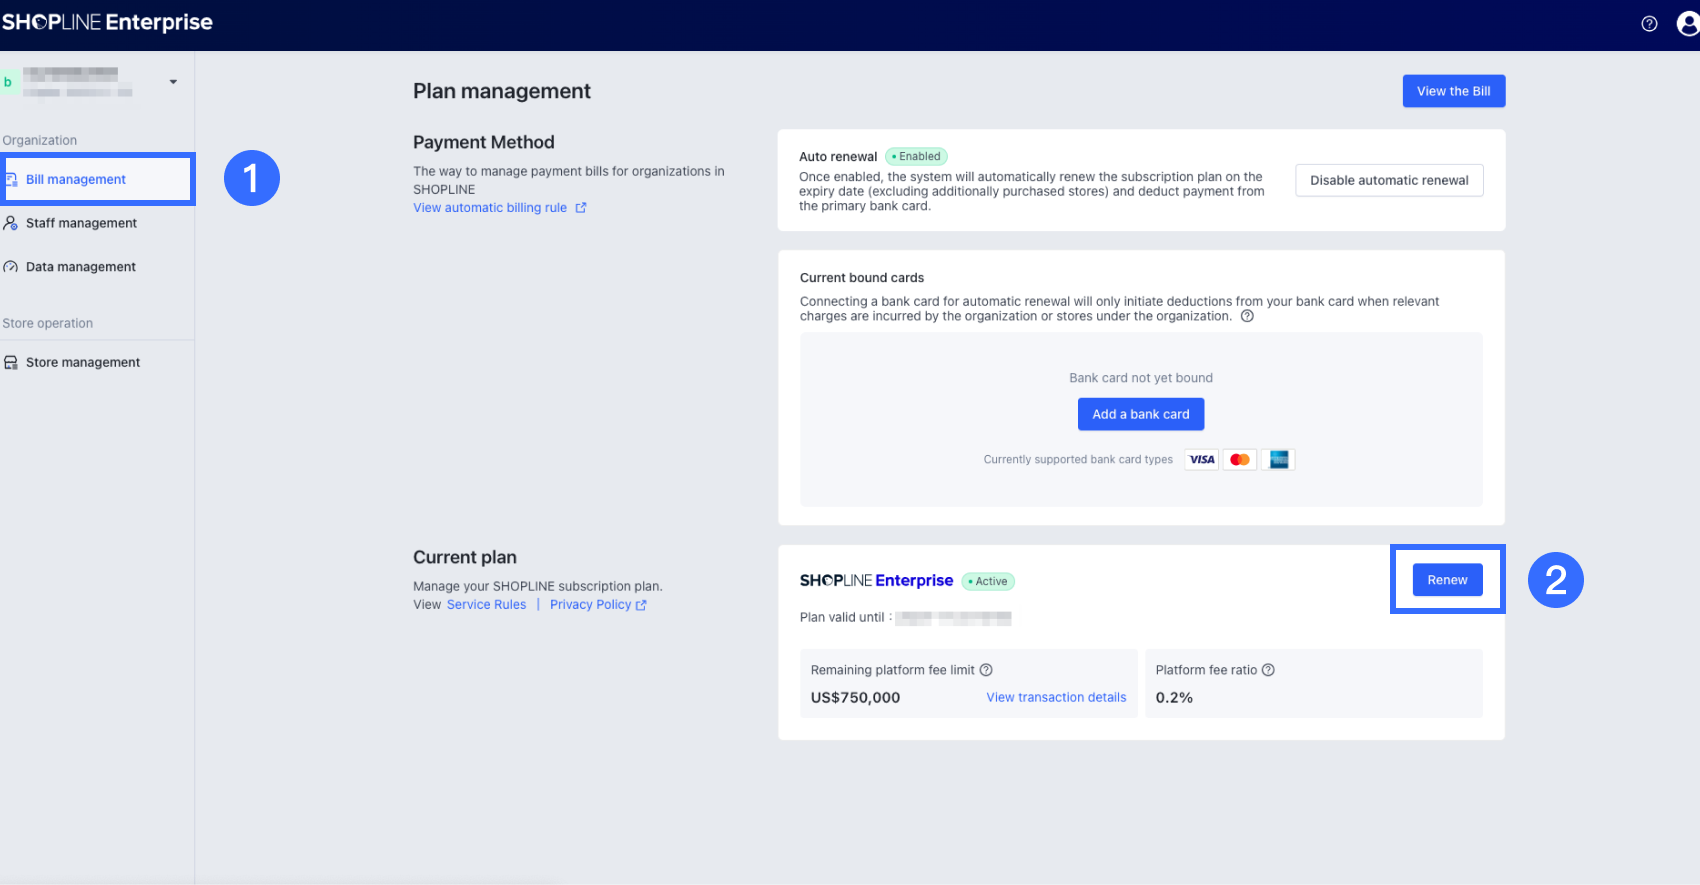
Task: Click the Current bound cards heading
Action: tap(862, 278)
